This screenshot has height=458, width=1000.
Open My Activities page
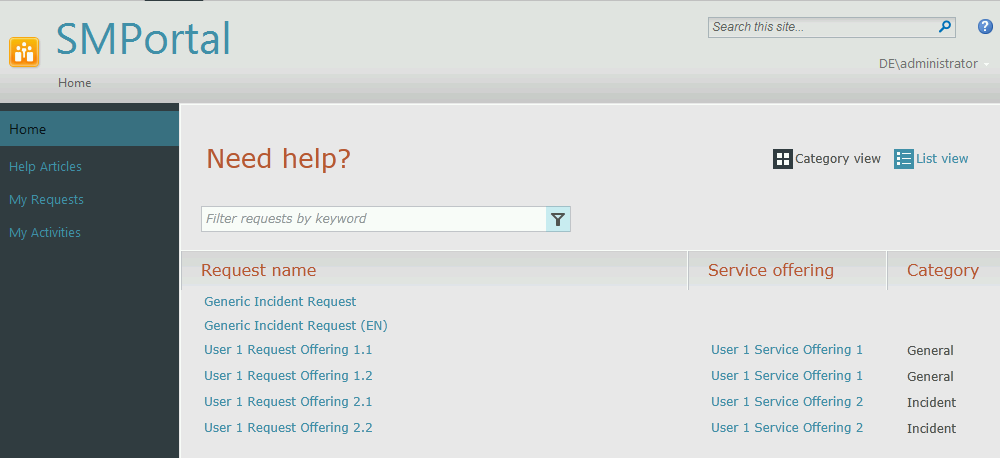coord(45,233)
